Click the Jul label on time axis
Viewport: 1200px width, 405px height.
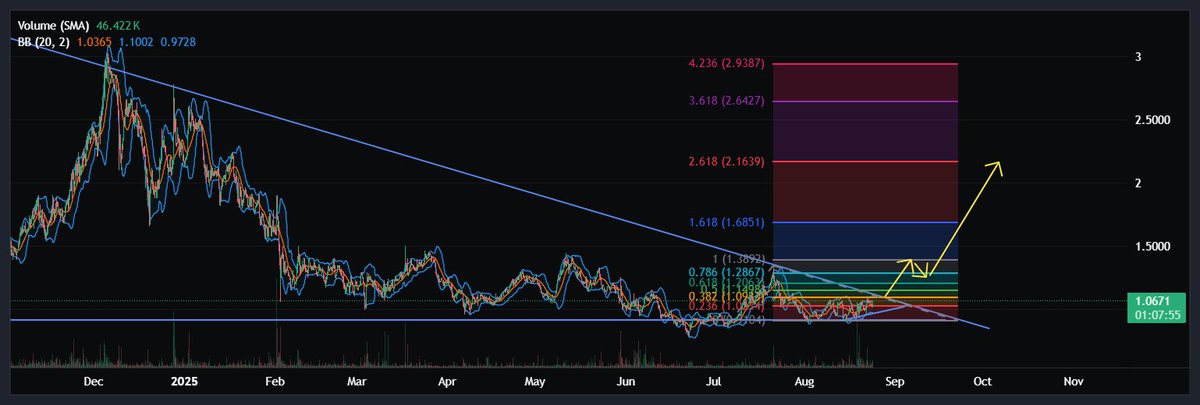[x=714, y=381]
